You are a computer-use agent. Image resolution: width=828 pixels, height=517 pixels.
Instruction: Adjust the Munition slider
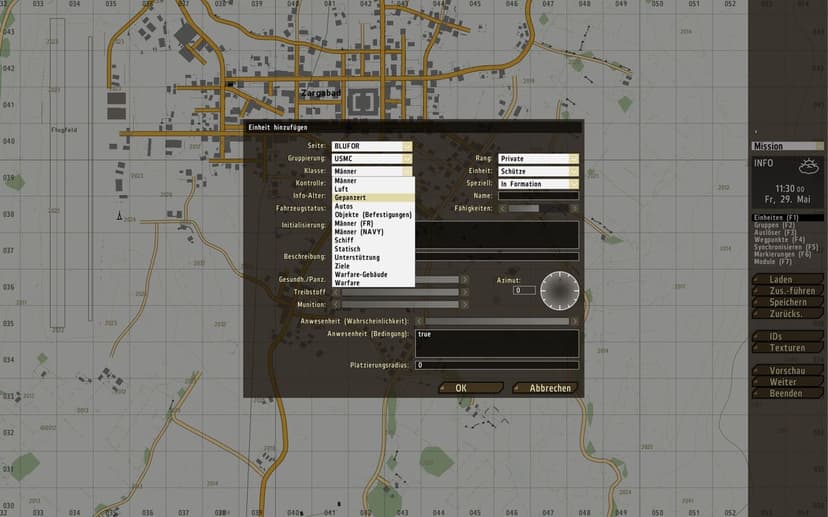point(400,305)
